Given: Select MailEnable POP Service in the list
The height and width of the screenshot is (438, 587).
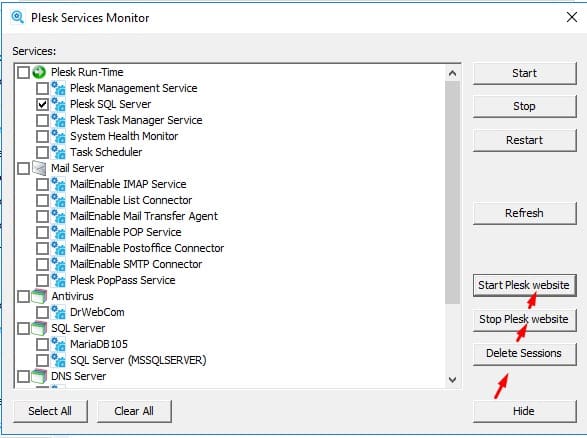Looking at the screenshot, I should (126, 232).
